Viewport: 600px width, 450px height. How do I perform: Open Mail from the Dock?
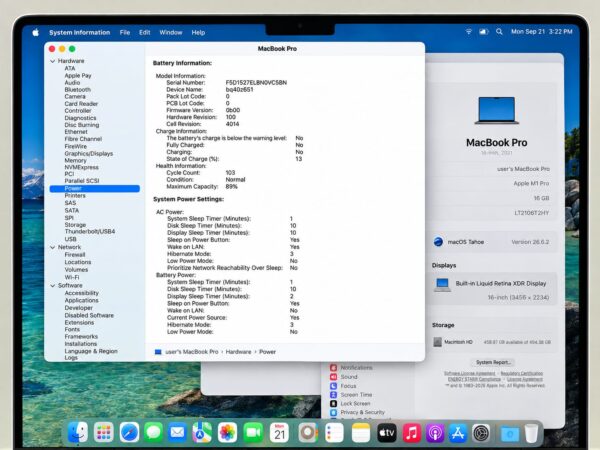pyautogui.click(x=177, y=433)
